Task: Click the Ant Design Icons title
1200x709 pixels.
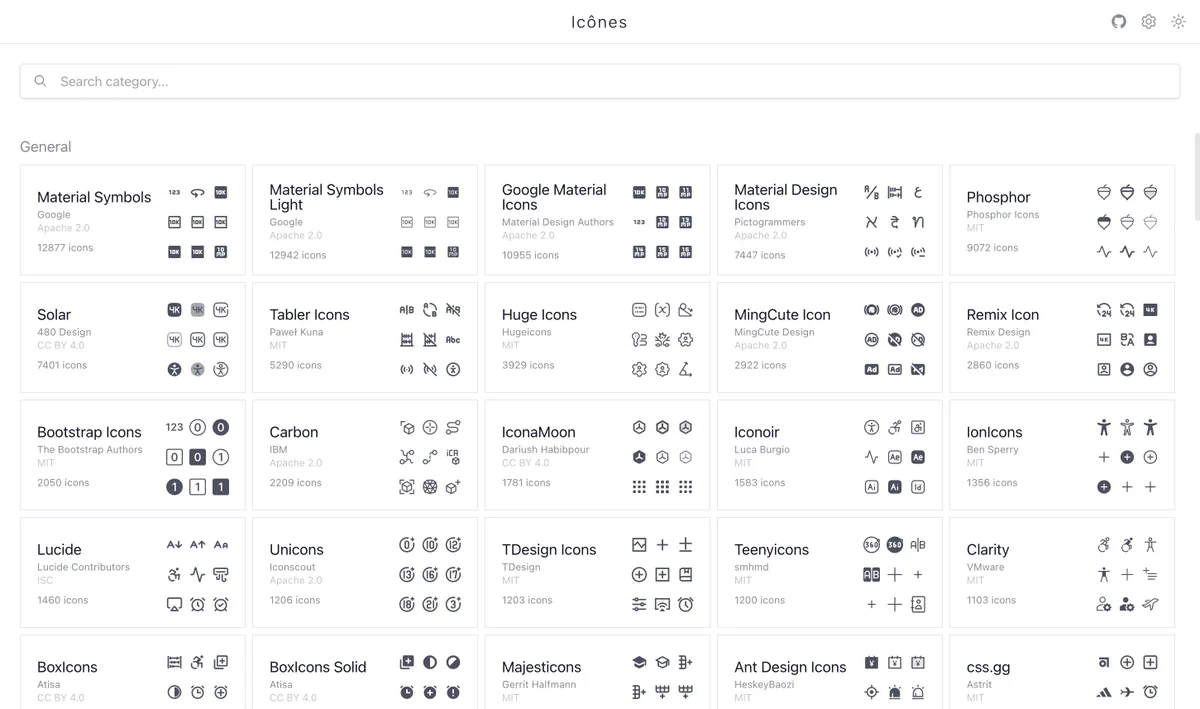Action: (790, 667)
